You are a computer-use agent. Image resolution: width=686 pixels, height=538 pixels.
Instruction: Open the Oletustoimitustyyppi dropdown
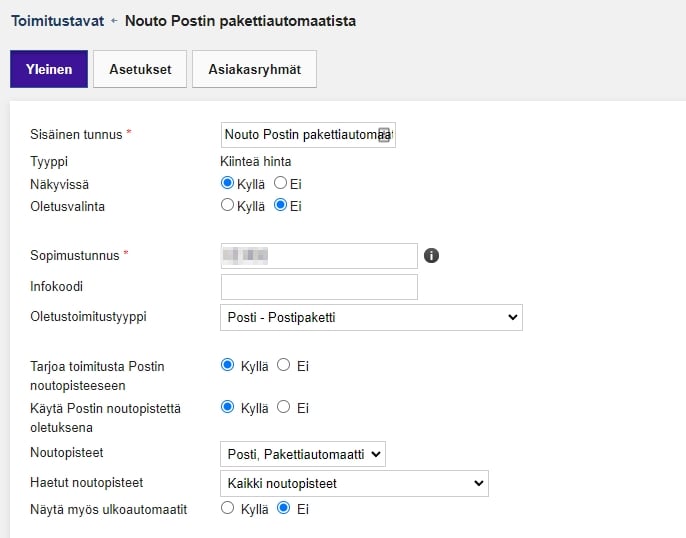click(371, 318)
